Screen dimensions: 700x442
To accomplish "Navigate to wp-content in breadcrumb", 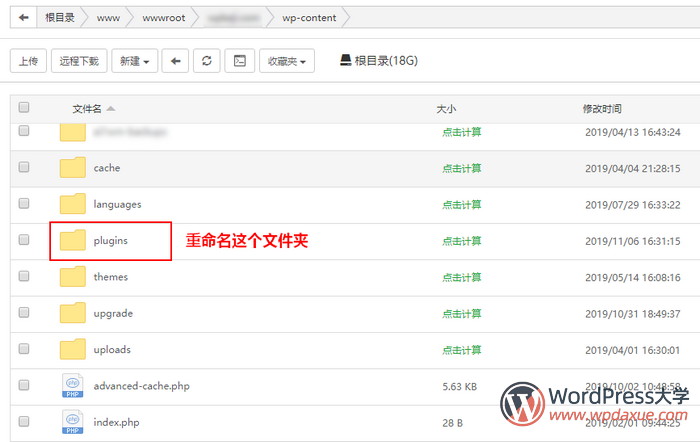I will pos(309,18).
